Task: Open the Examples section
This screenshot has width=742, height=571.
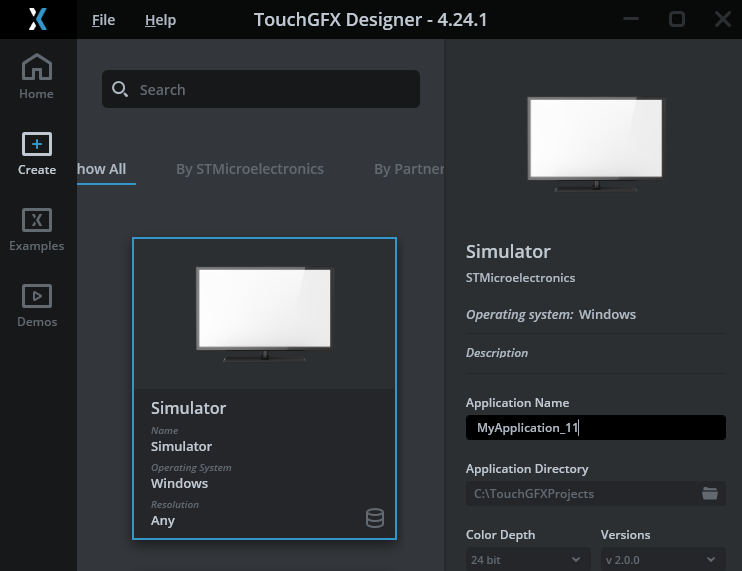Action: (x=37, y=229)
